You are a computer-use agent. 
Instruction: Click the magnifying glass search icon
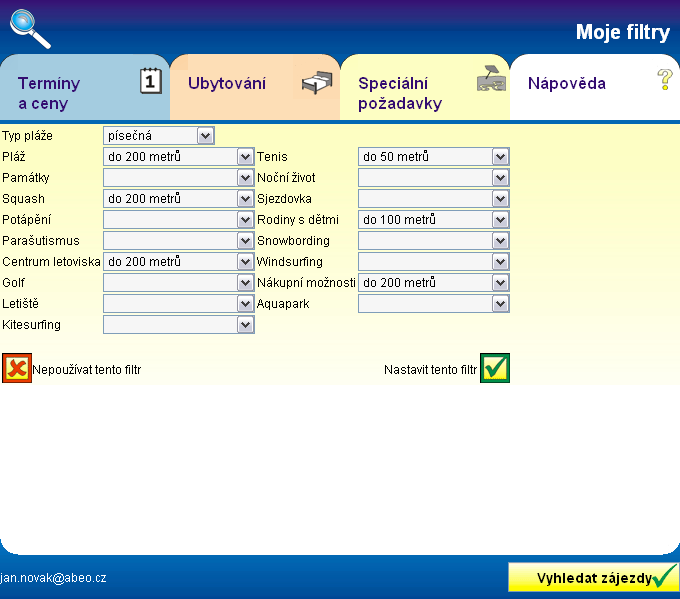pyautogui.click(x=30, y=28)
